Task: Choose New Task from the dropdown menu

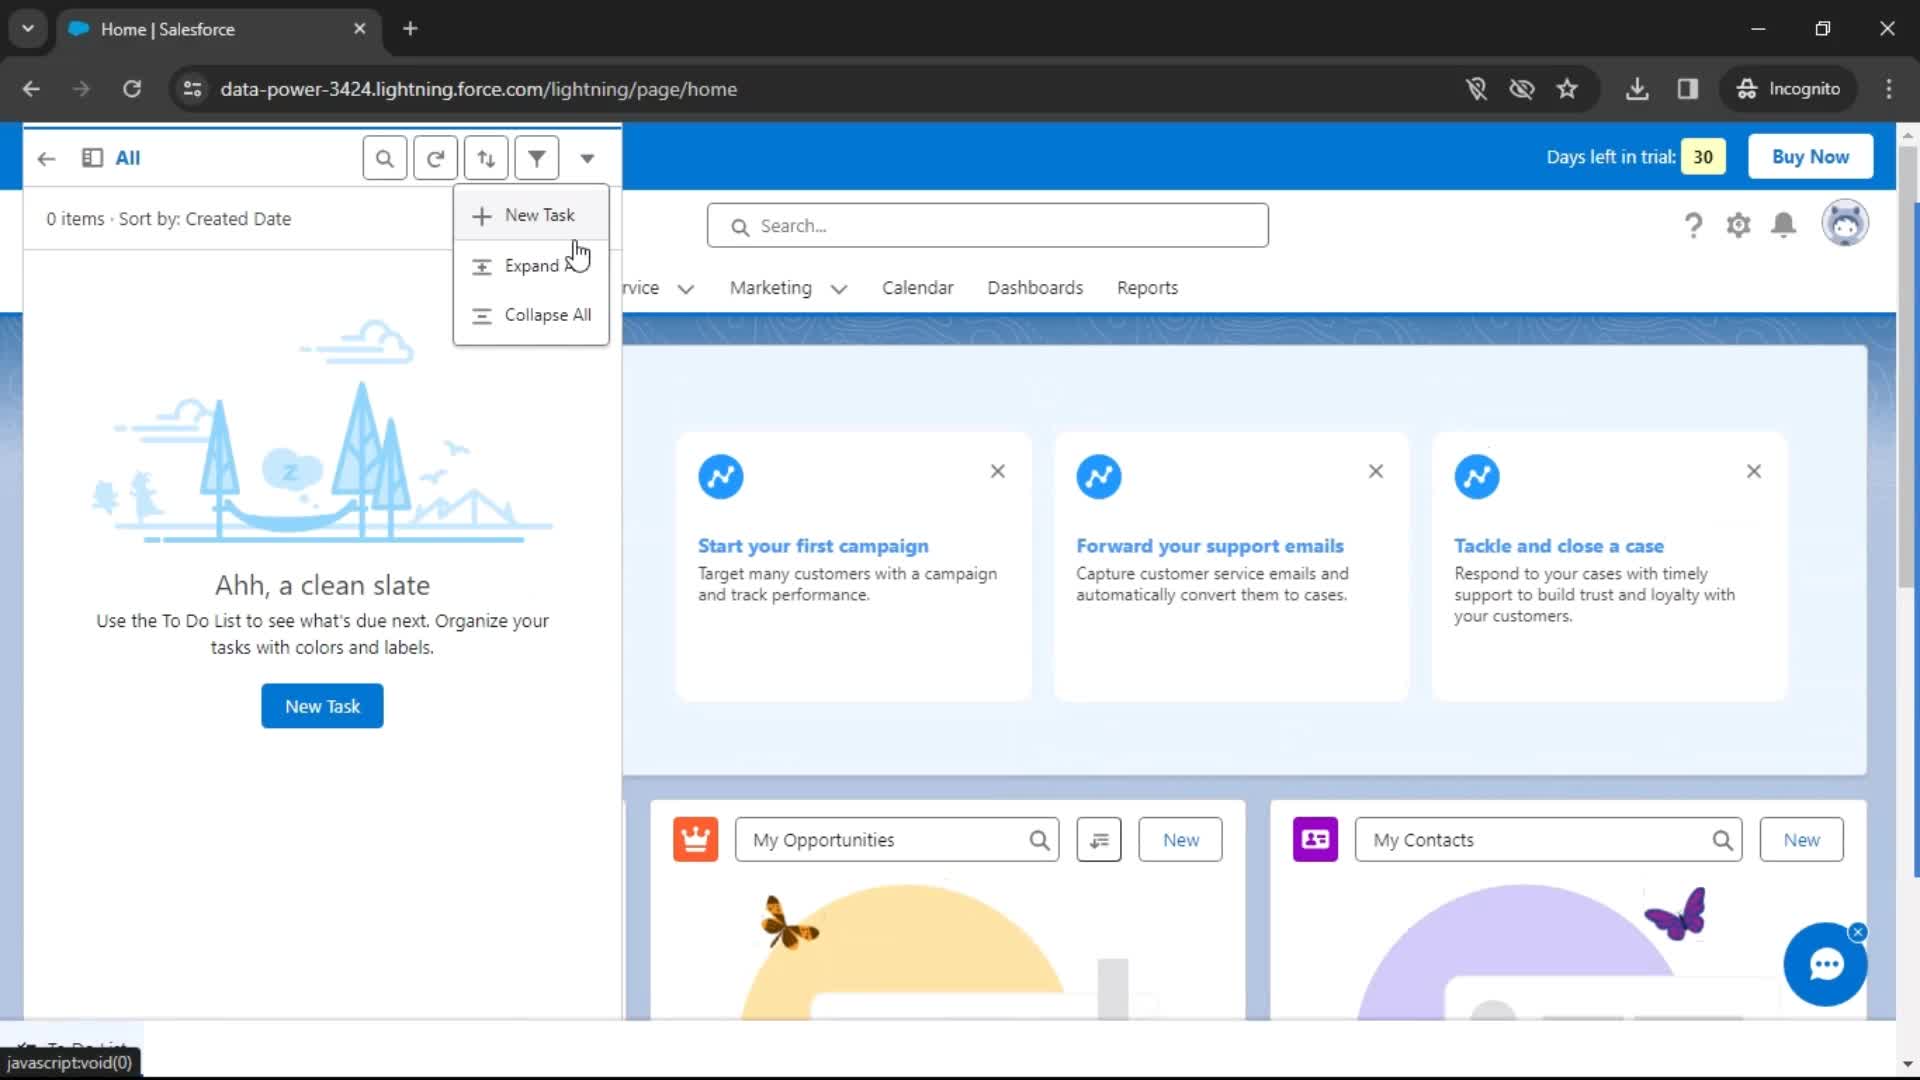Action: tap(531, 215)
